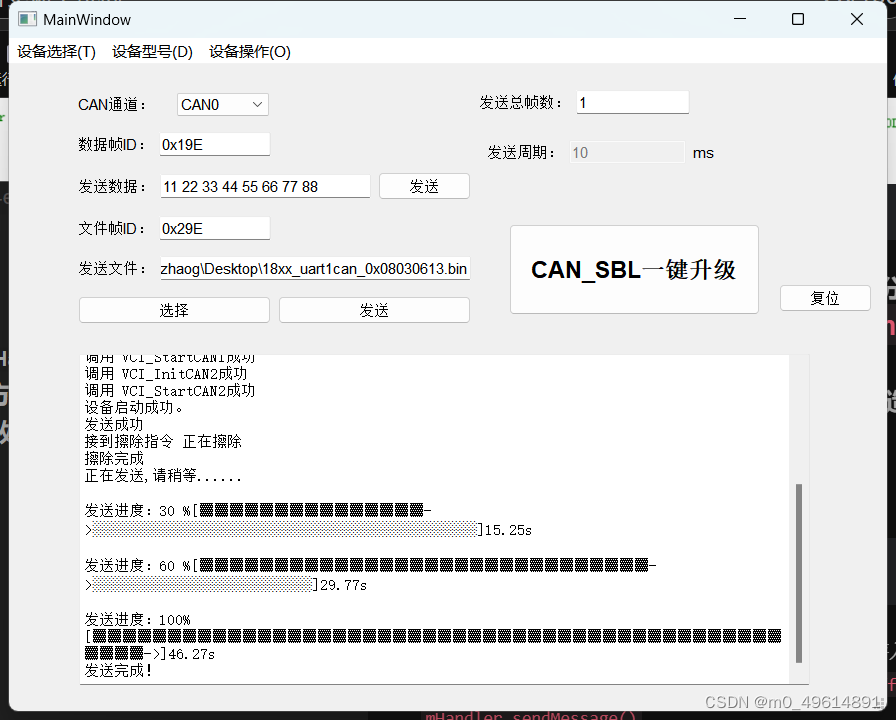Click the 选择 file selection button
This screenshot has width=896, height=720.
tap(173, 309)
